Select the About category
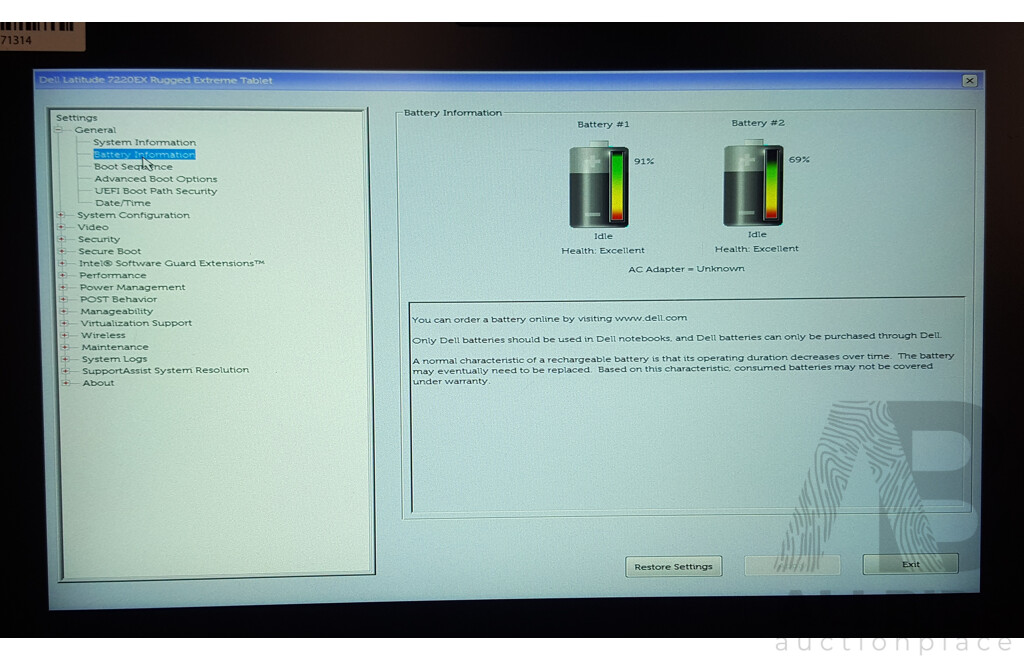This screenshot has height=660, width=1024. point(98,383)
